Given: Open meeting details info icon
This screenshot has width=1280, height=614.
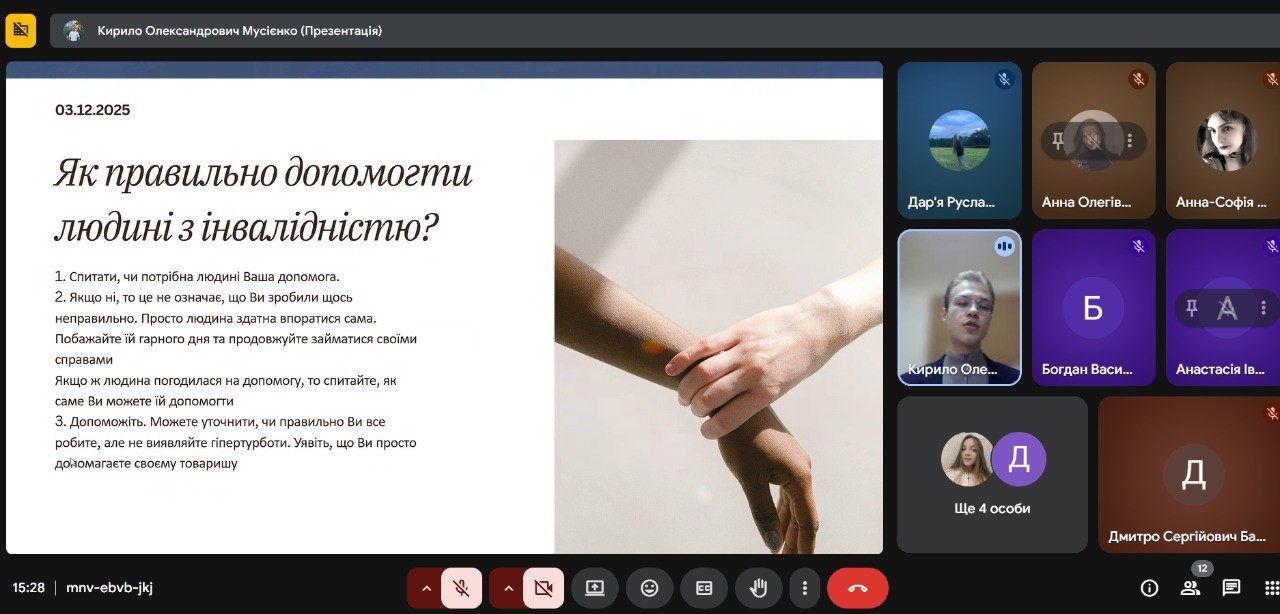Looking at the screenshot, I should (1149, 588).
